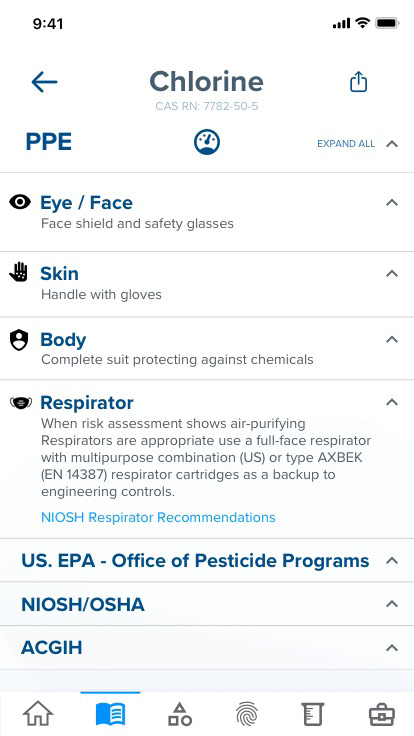Tap the toolbox briefcase icon in bottom bar

[x=382, y=714]
